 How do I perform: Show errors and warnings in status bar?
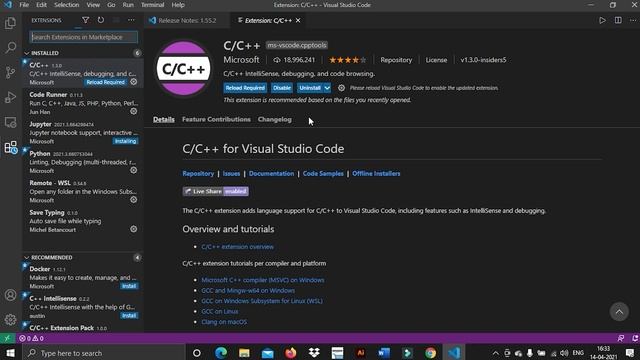[31, 338]
